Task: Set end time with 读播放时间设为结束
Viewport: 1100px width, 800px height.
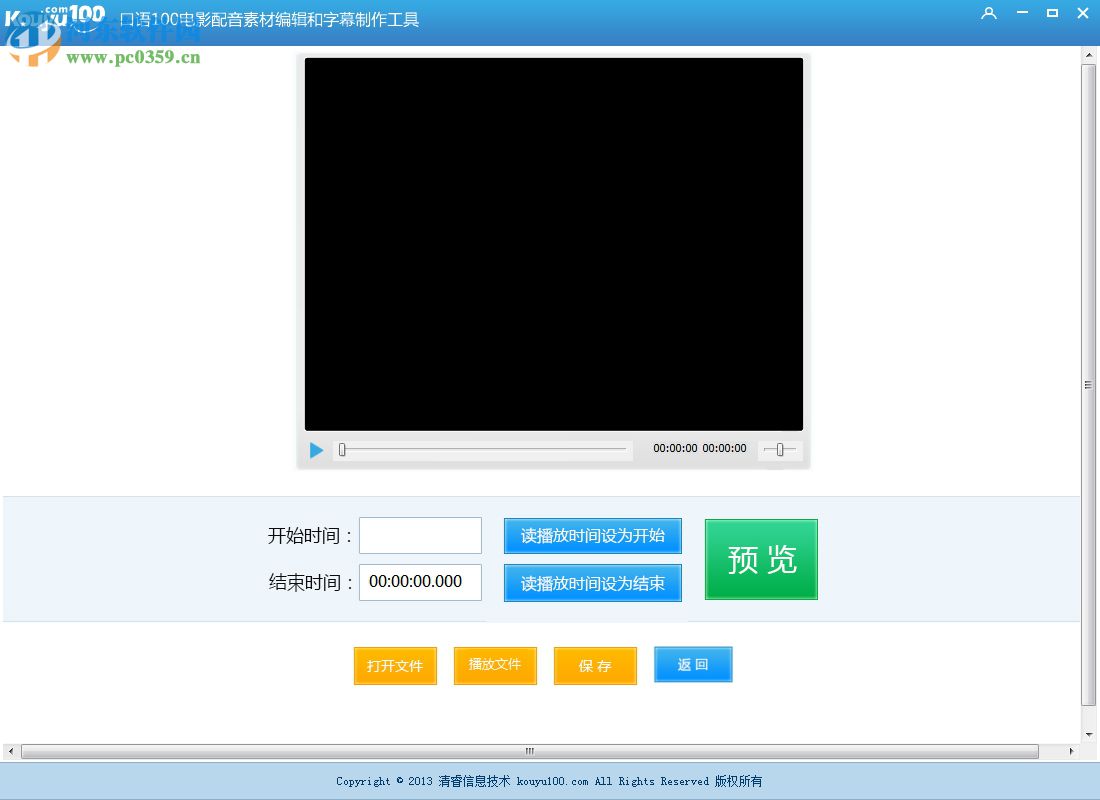Action: pyautogui.click(x=592, y=583)
